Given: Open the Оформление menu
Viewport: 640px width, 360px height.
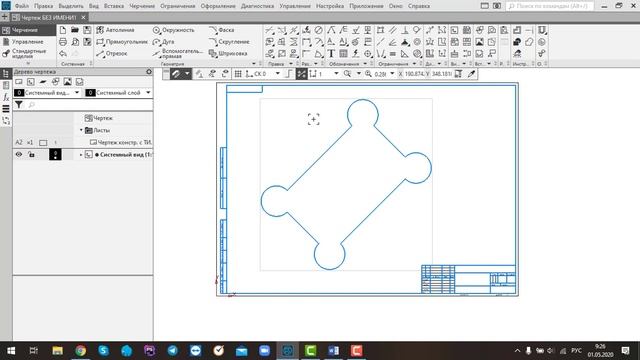Looking at the screenshot, I should point(218,6).
